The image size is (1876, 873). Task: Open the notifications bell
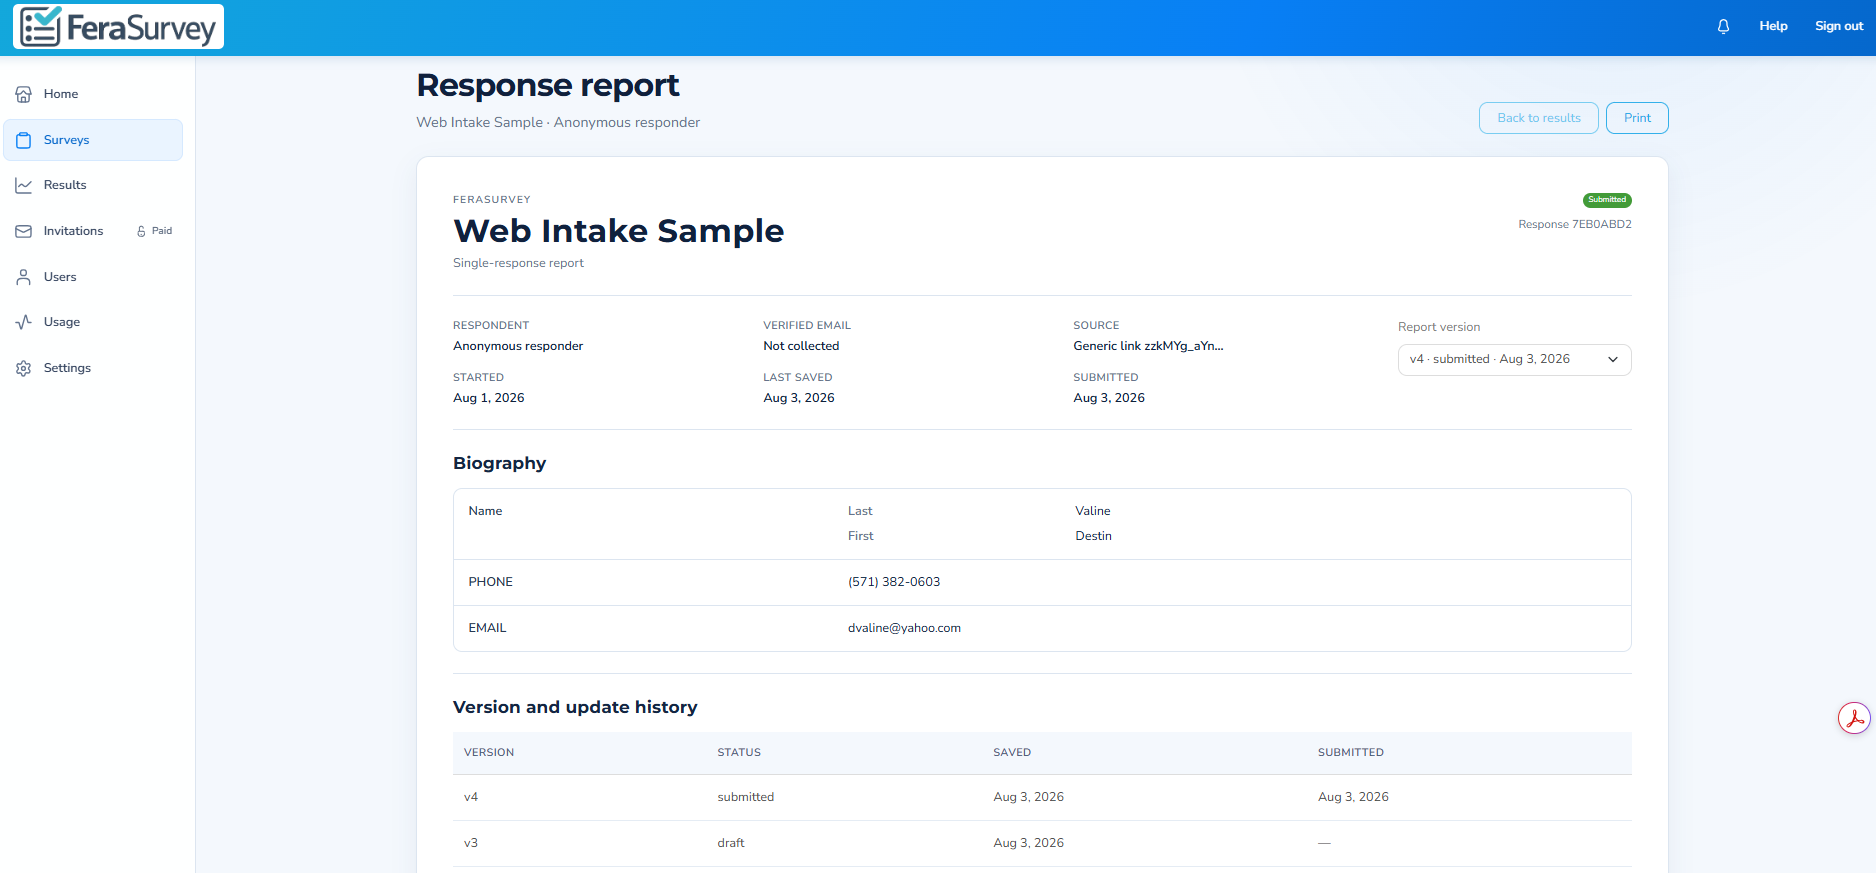pyautogui.click(x=1723, y=26)
